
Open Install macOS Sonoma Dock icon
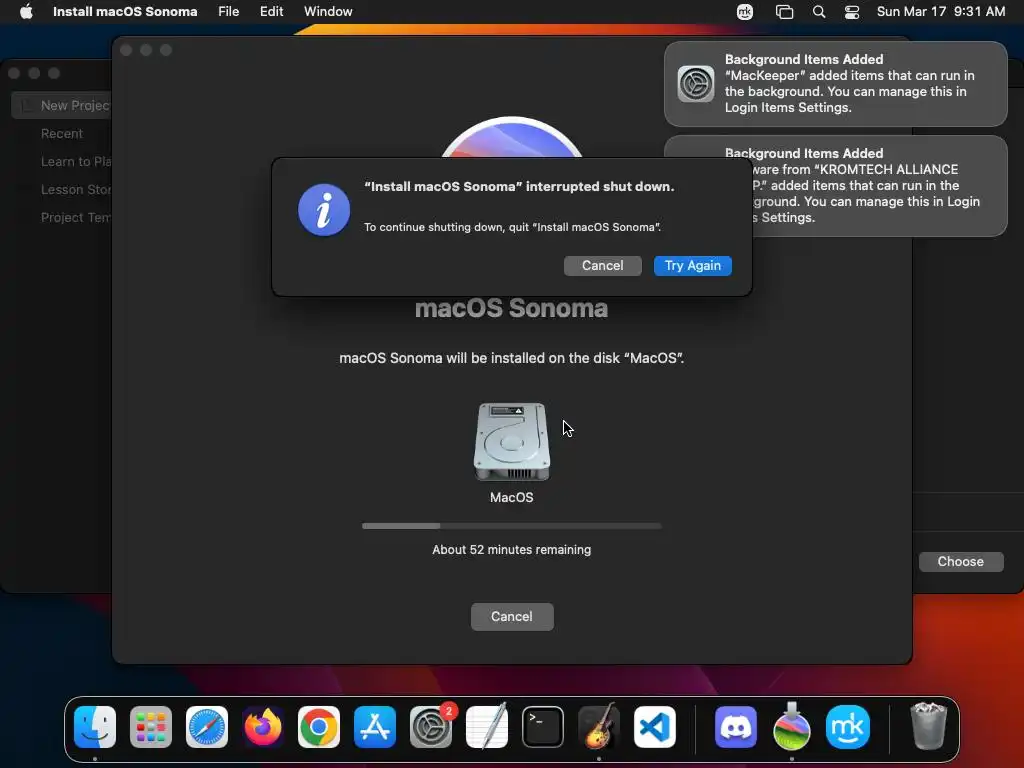click(792, 727)
